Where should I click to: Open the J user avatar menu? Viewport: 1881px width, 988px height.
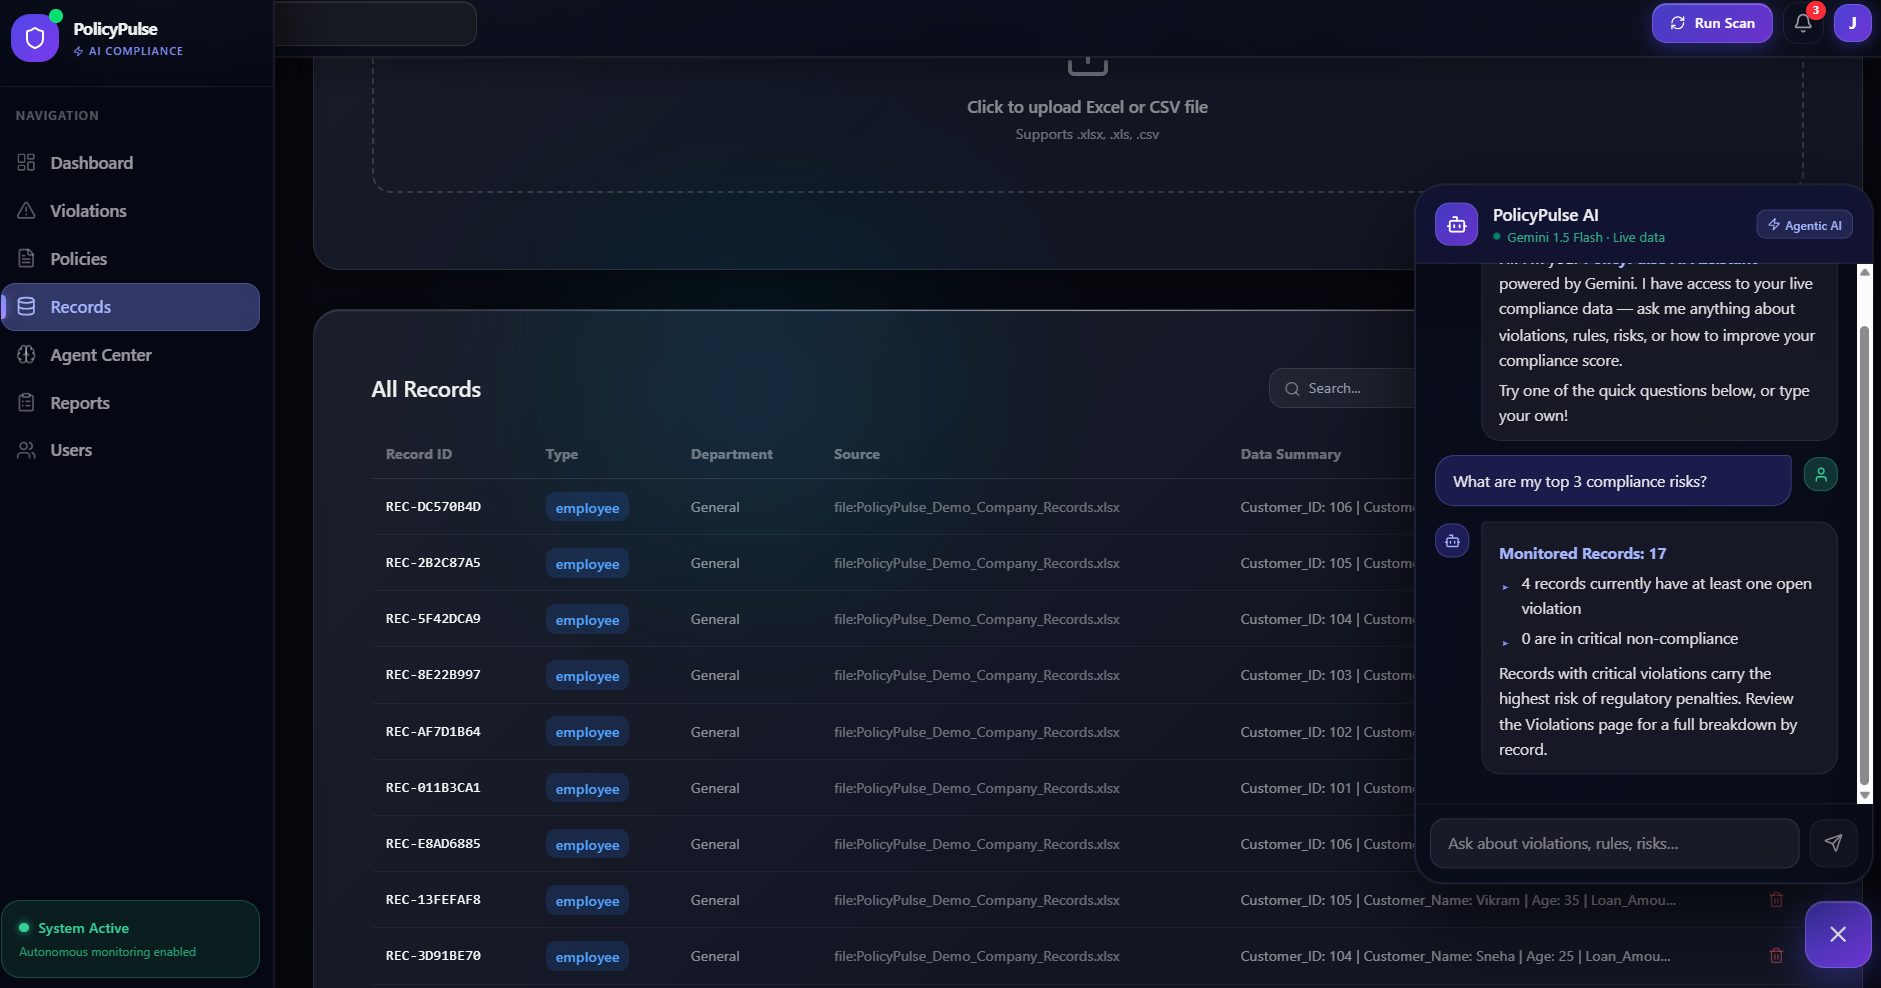1852,23
